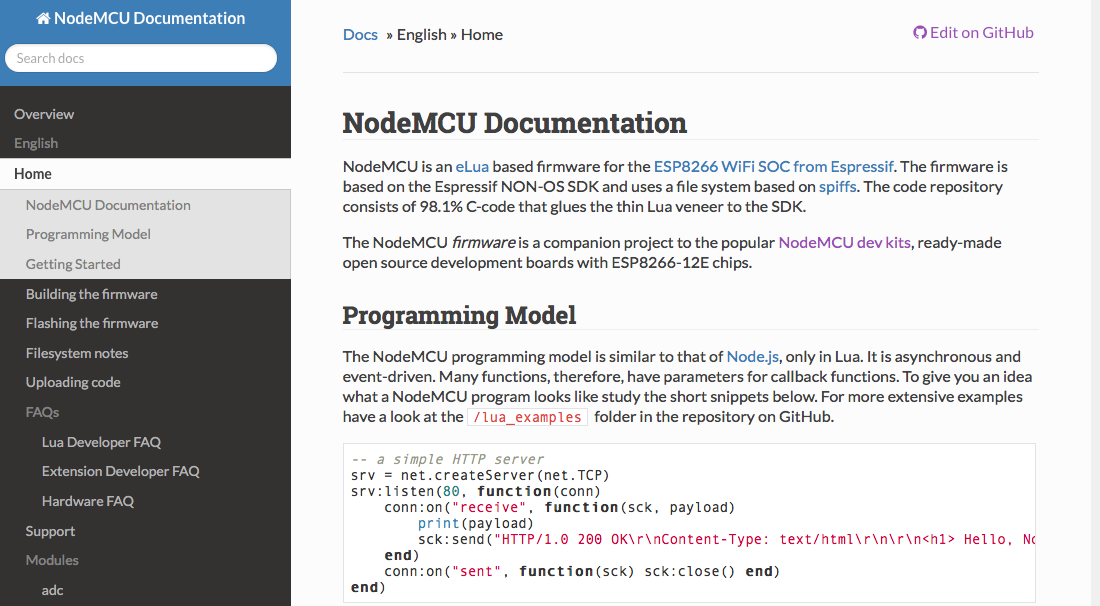1100x606 pixels.
Task: Open the adc module page
Action: (x=53, y=591)
